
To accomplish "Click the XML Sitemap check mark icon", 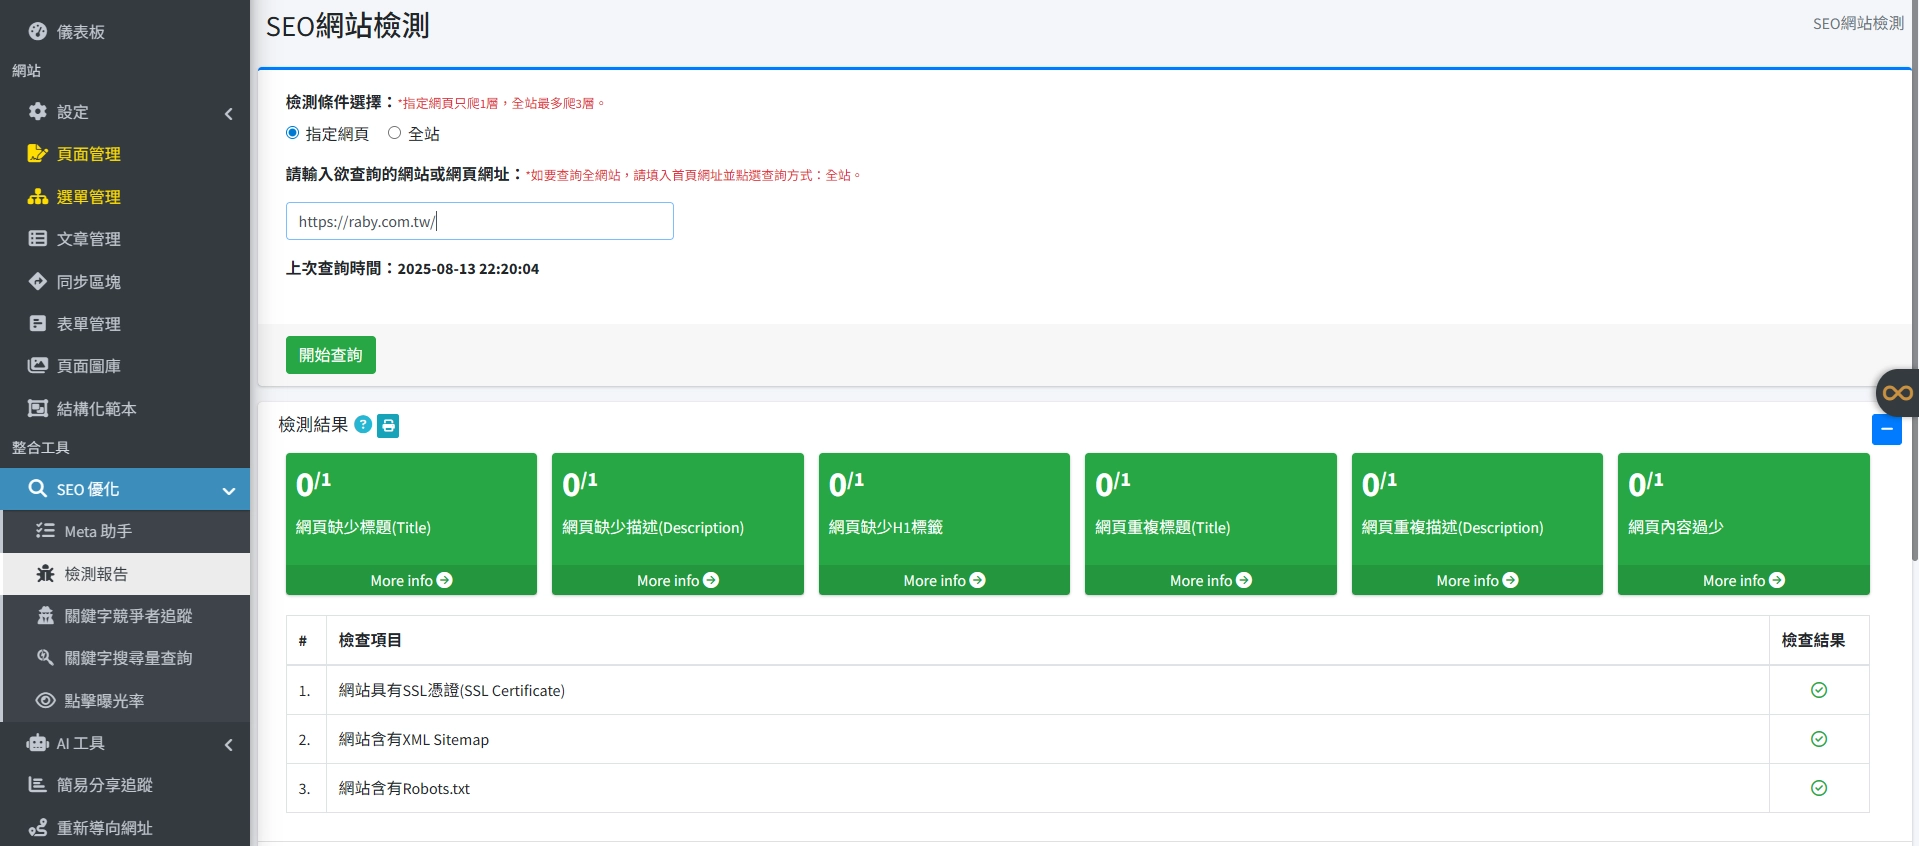I will (x=1819, y=739).
